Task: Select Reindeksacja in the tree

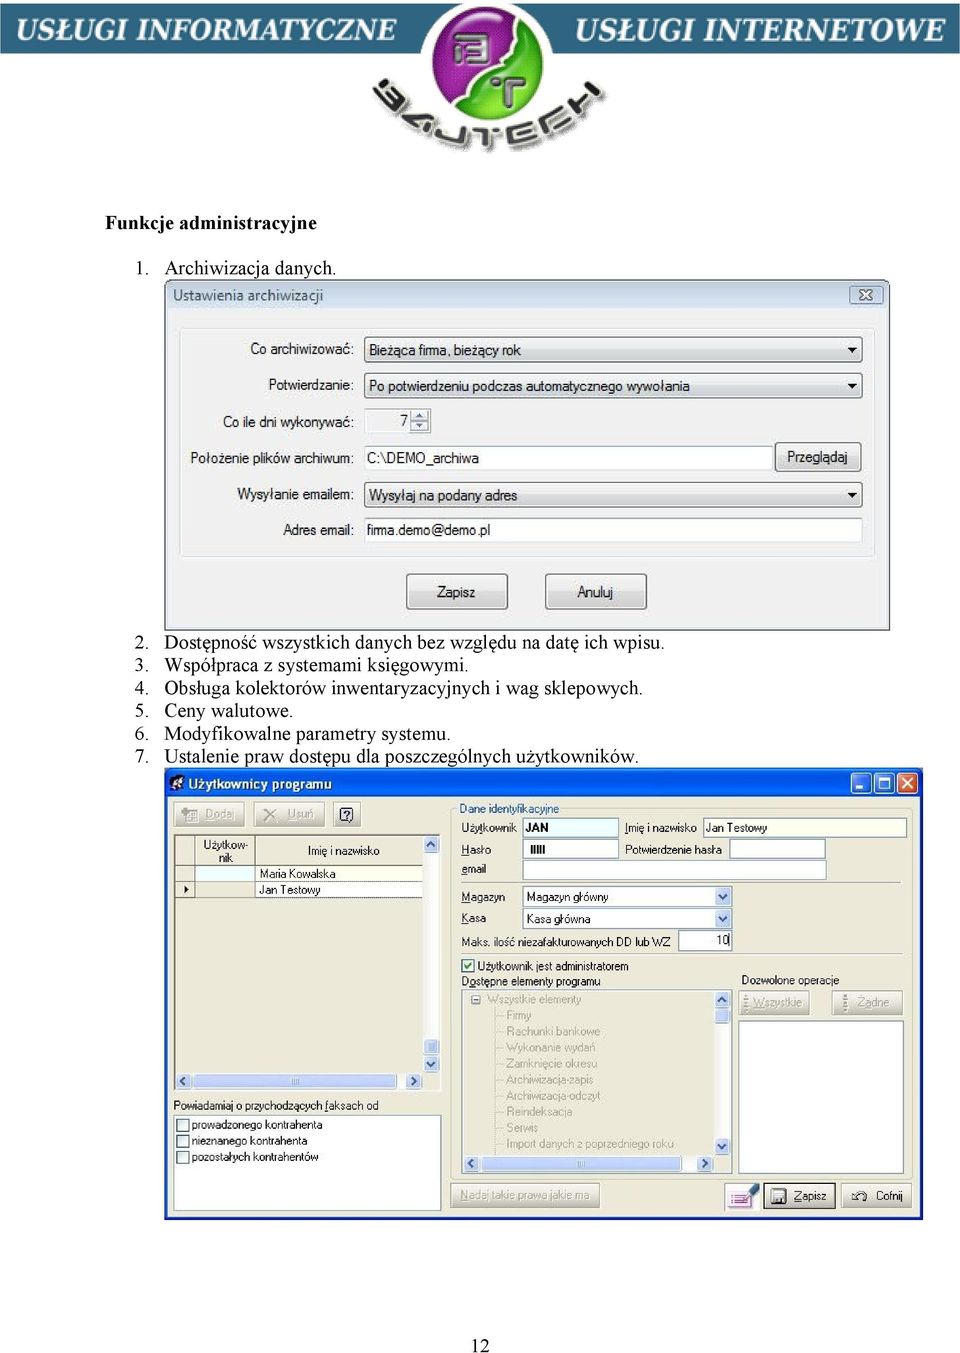Action: 539,1111
